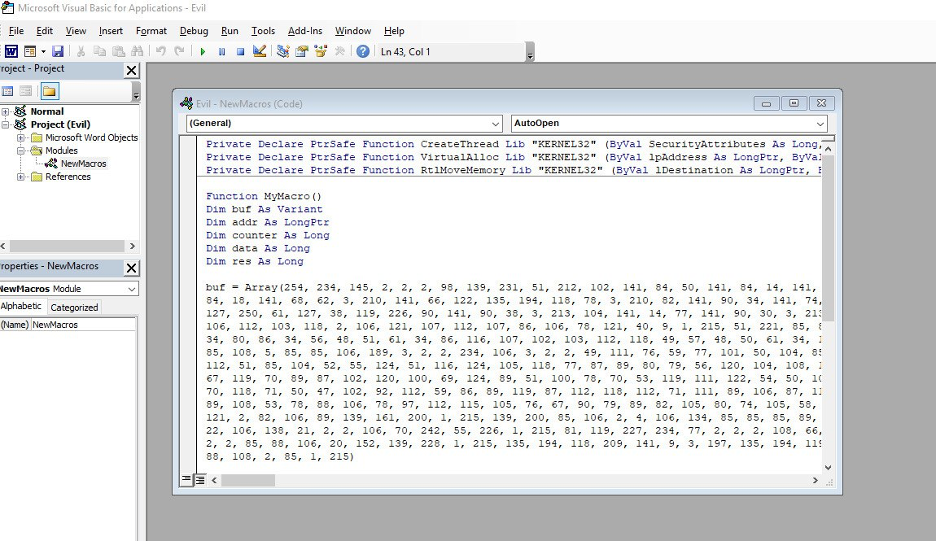
Task: Open the View menu
Action: tap(76, 31)
